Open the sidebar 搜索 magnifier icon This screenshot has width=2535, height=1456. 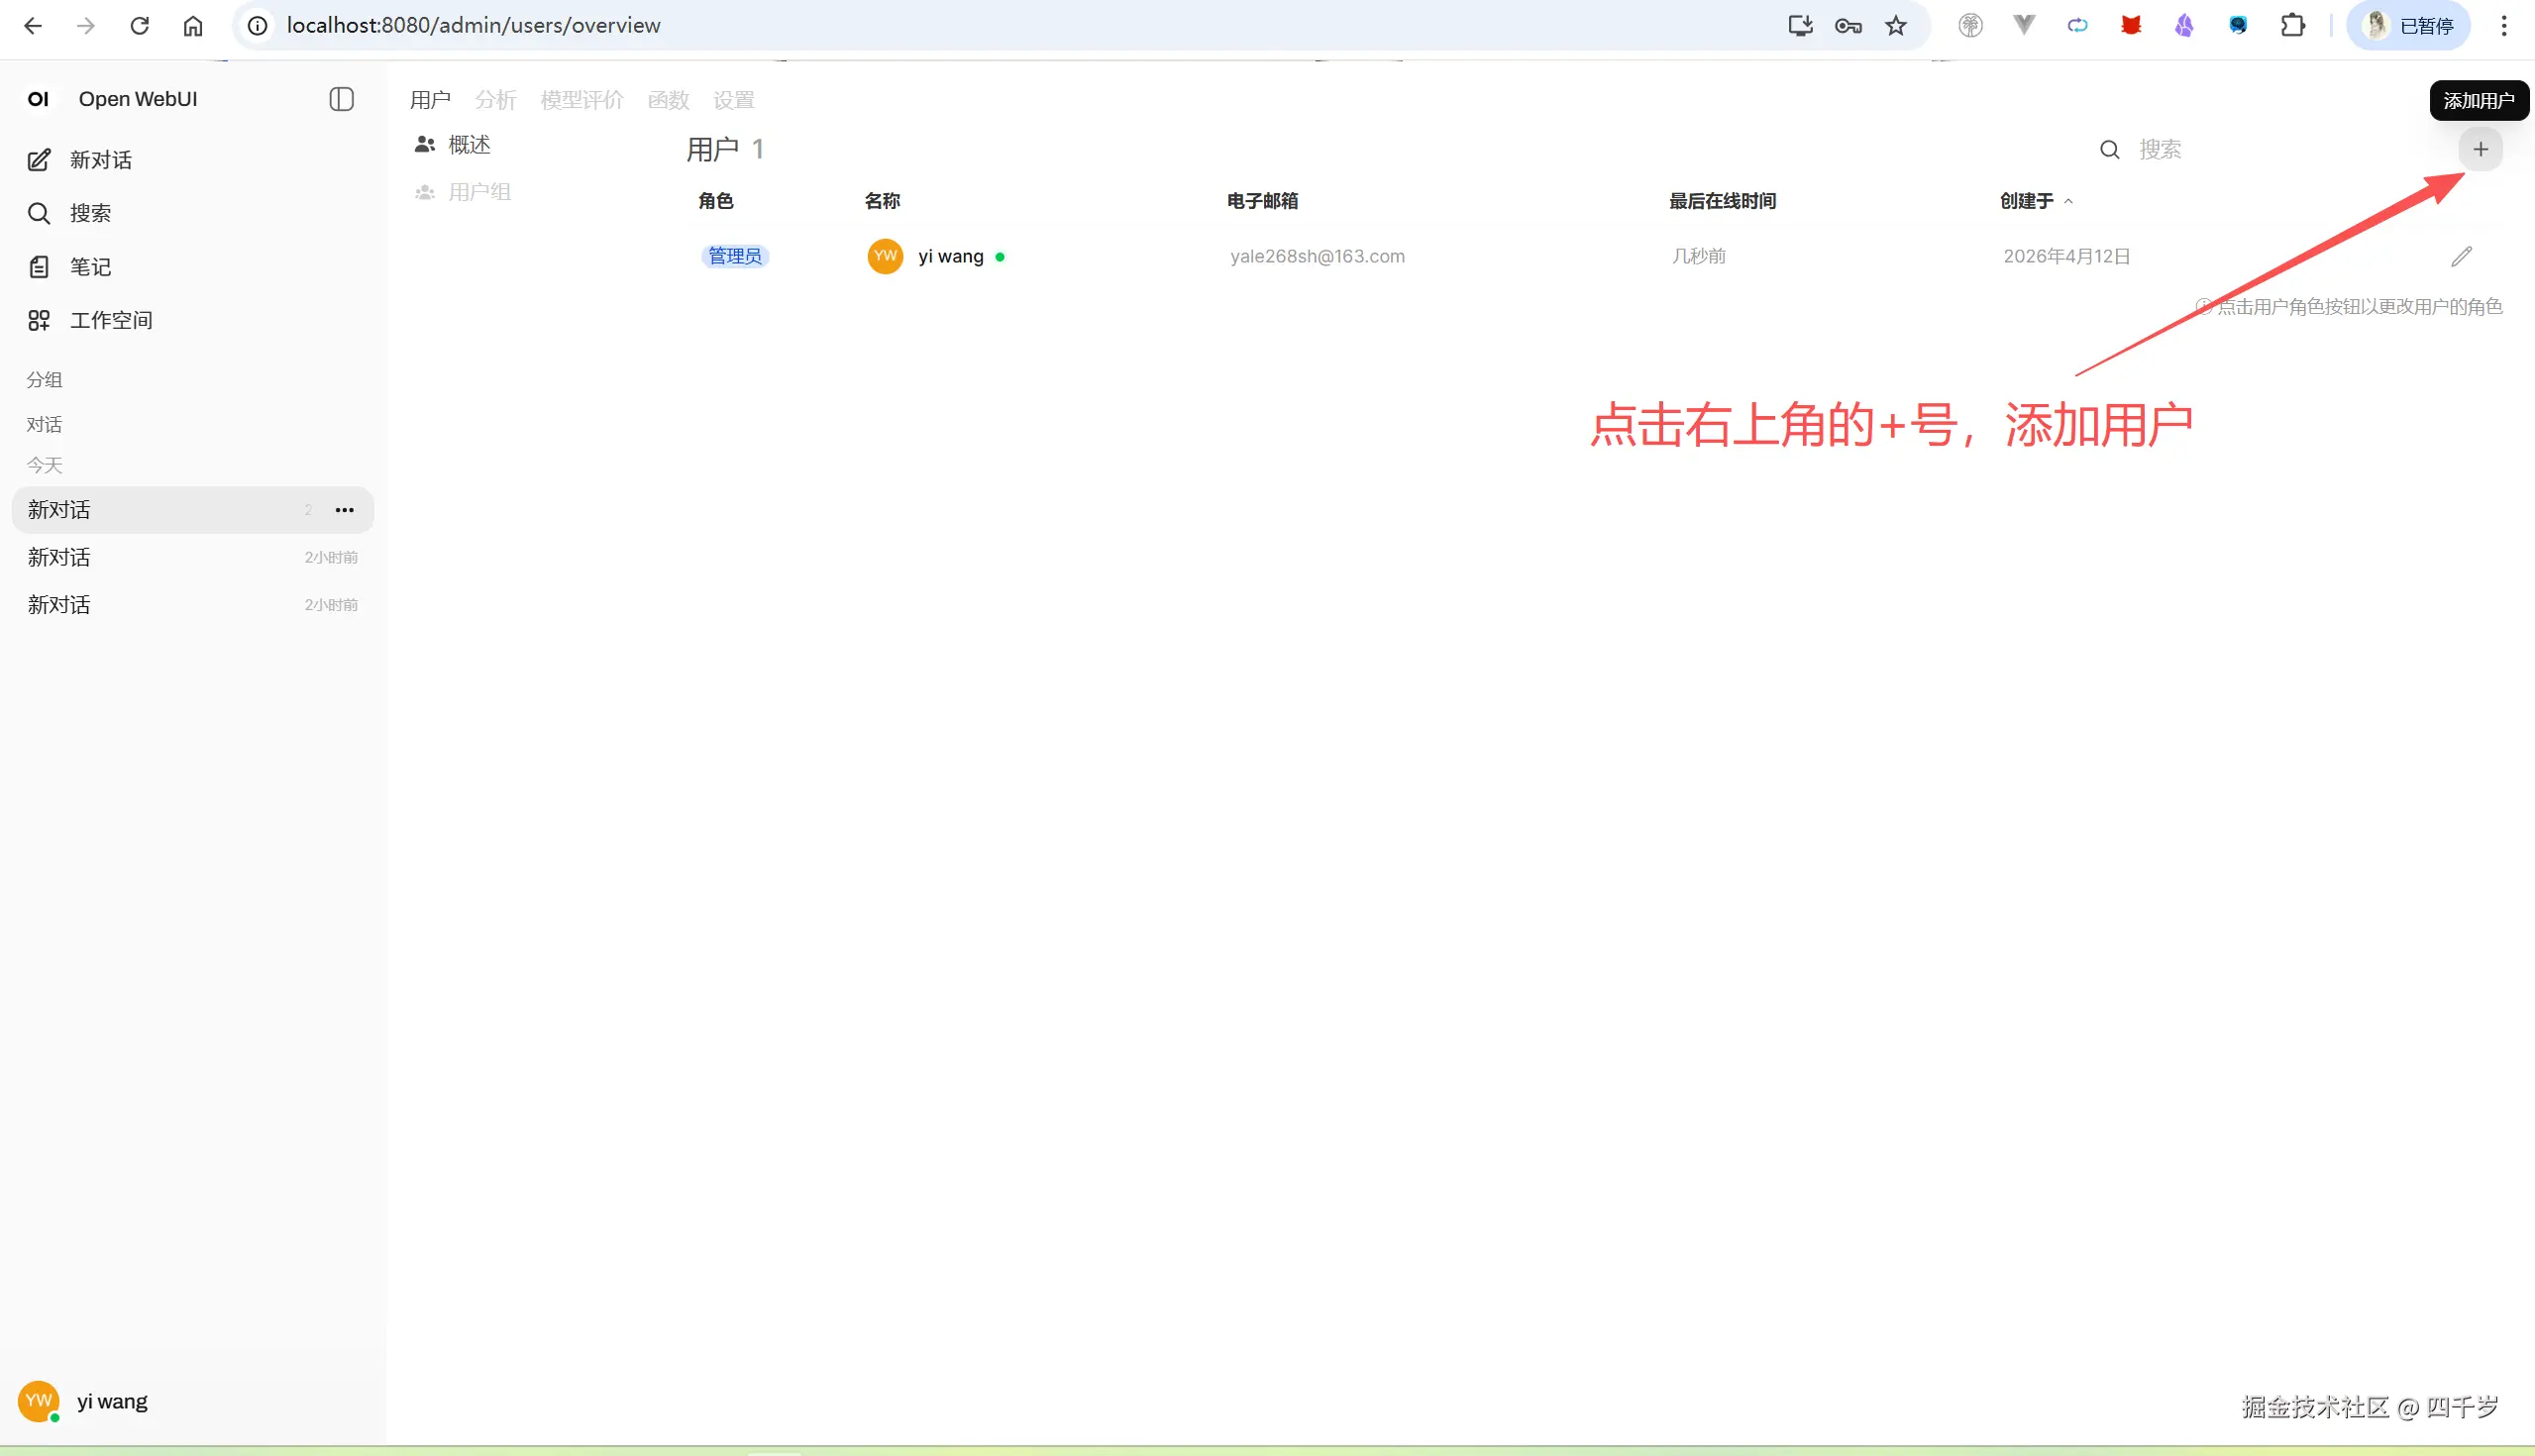[x=39, y=212]
